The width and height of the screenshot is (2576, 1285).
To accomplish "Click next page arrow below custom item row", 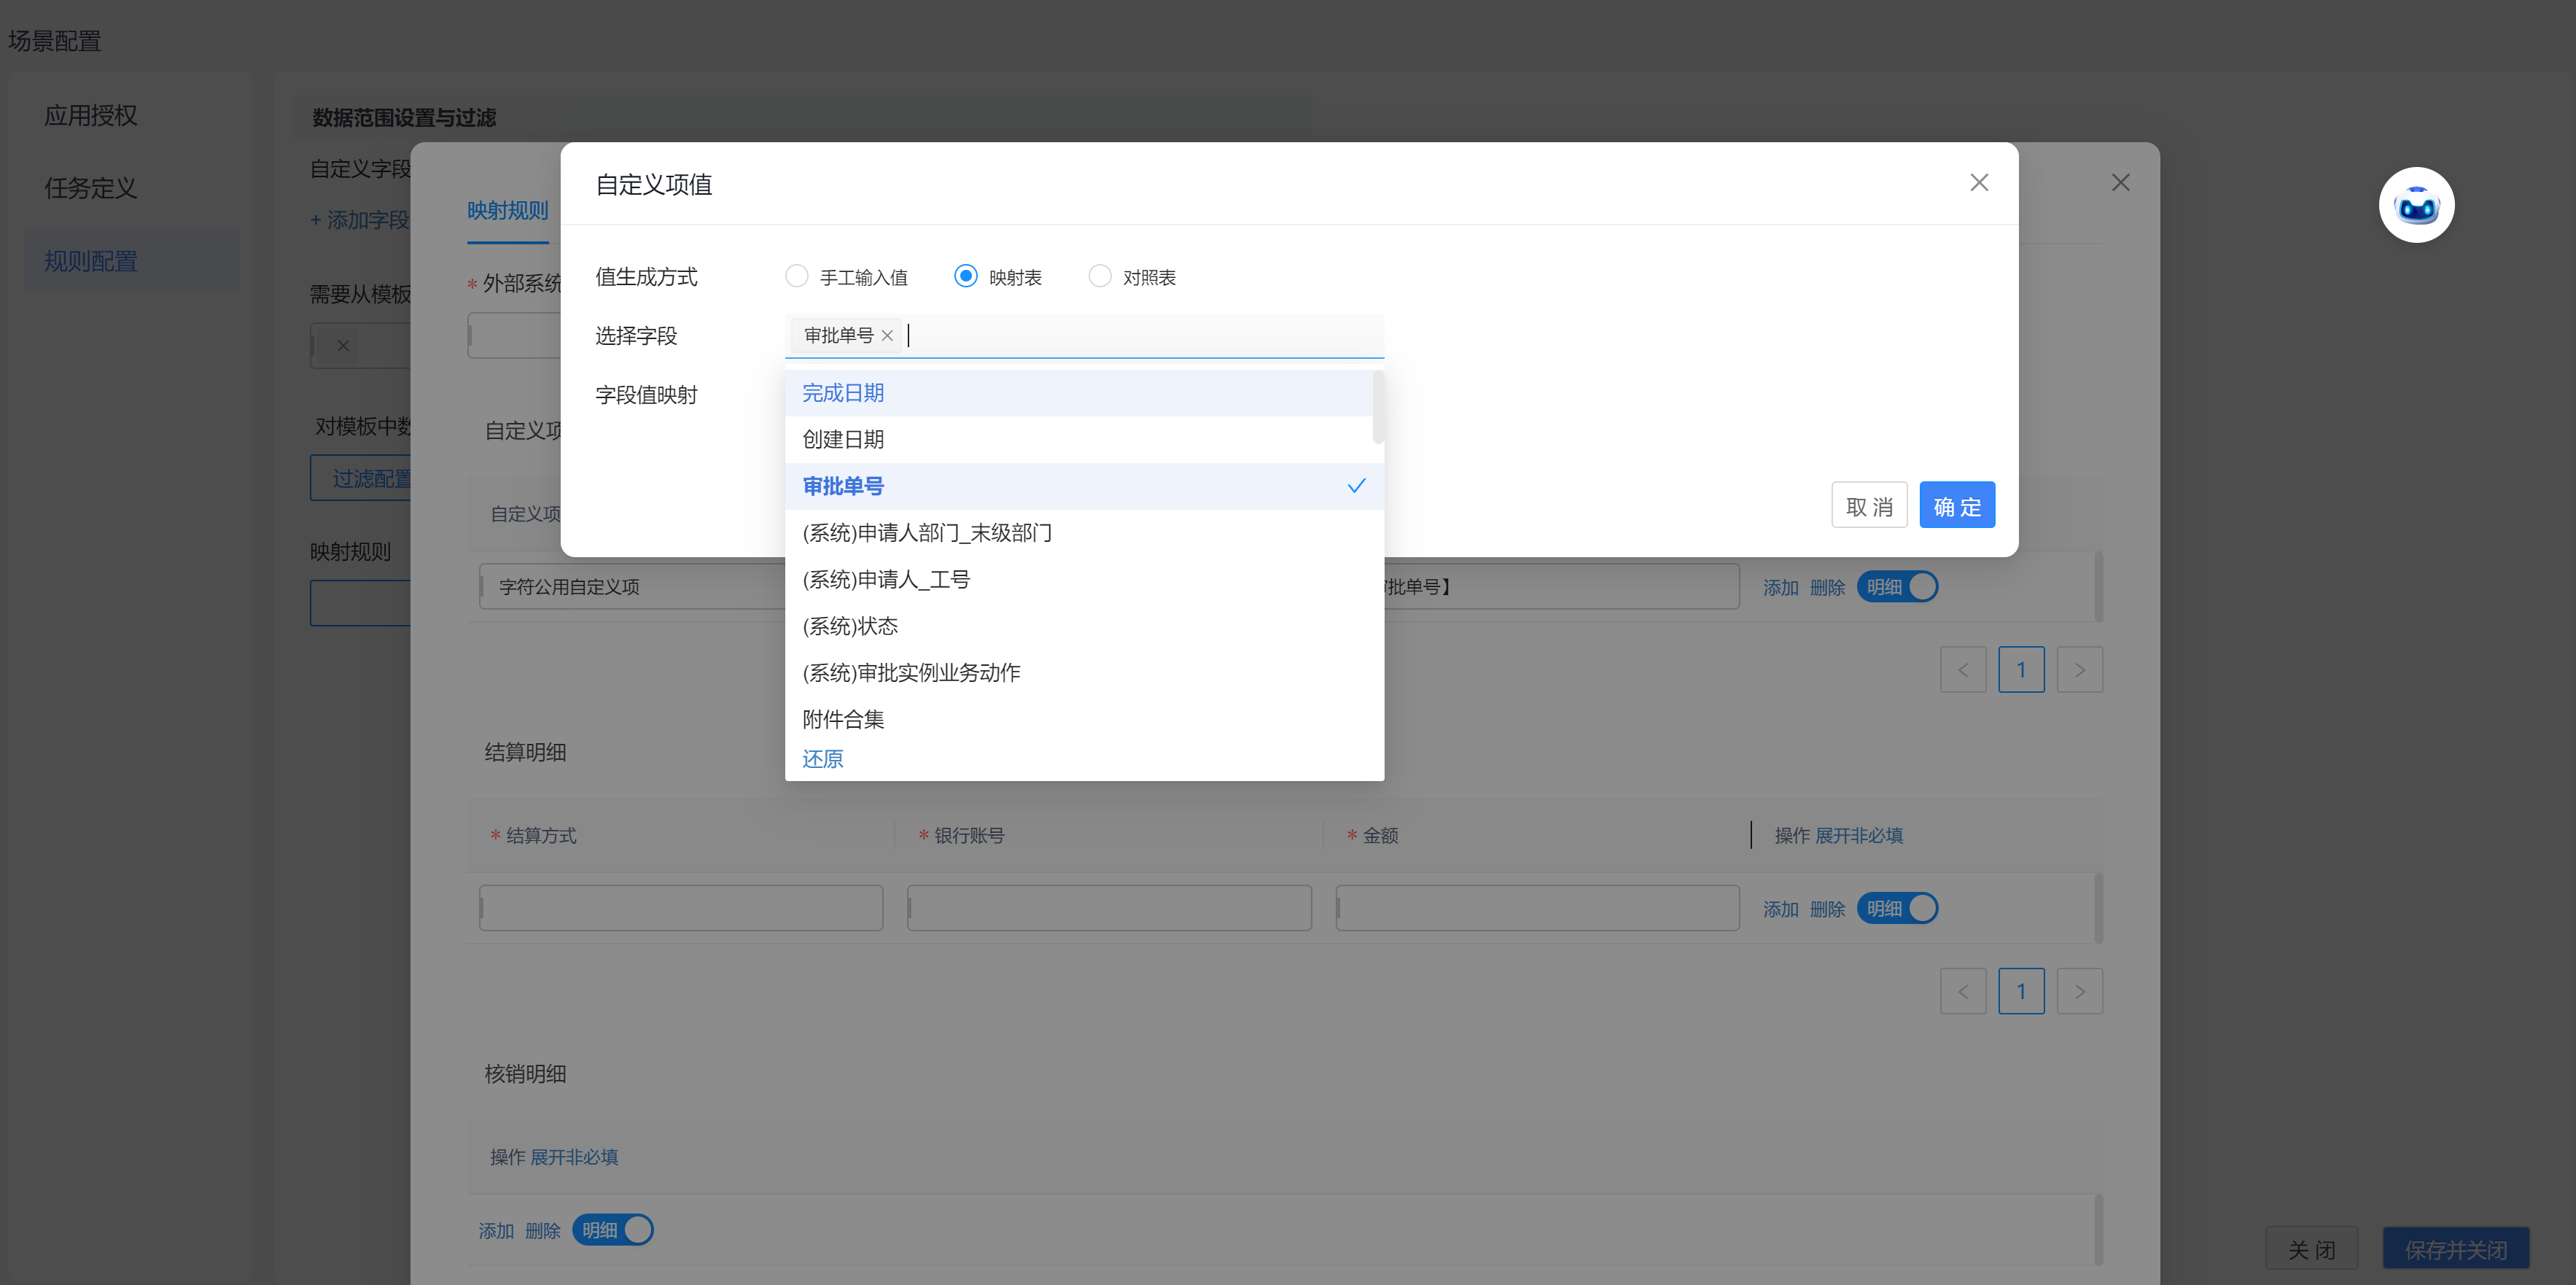I will pyautogui.click(x=2079, y=670).
